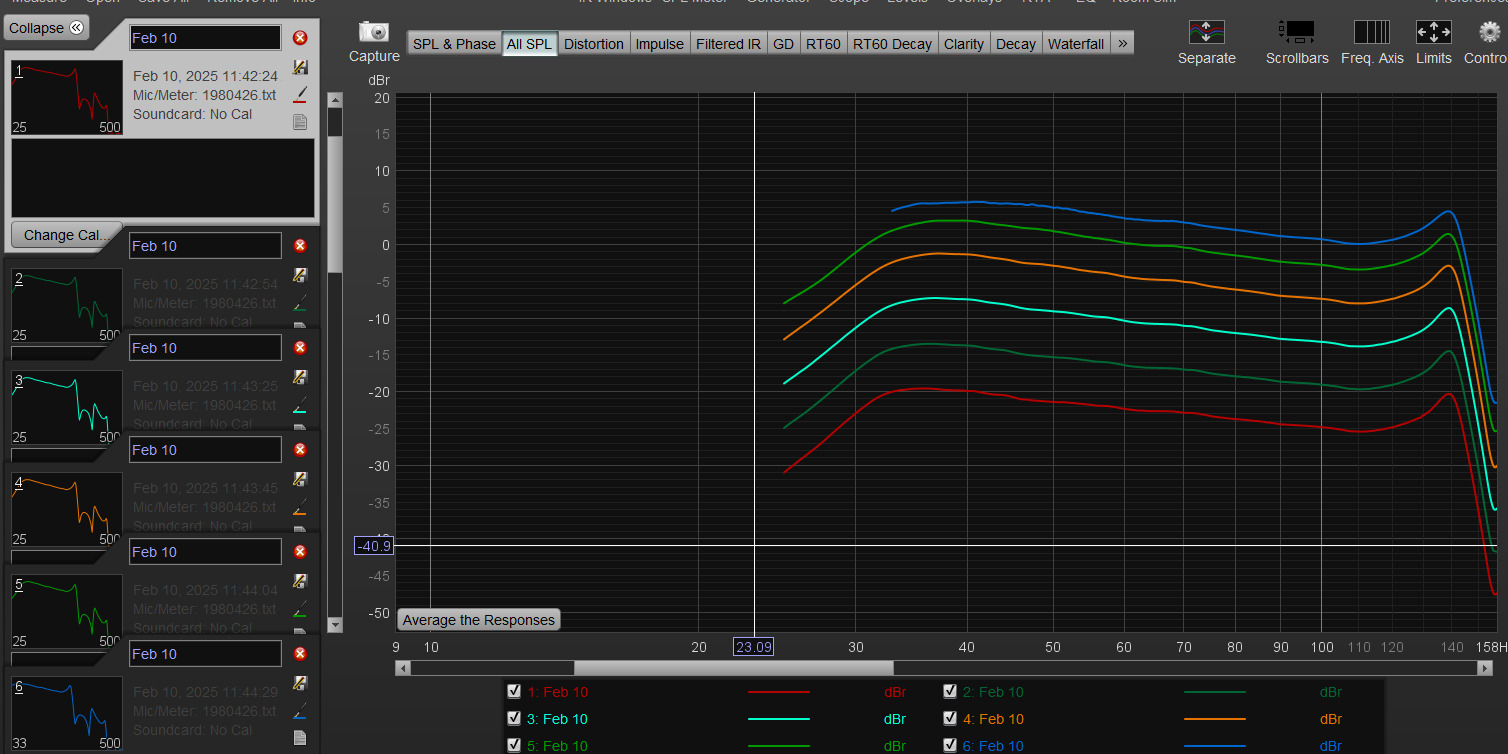Click the Change Cal... button
This screenshot has height=754, width=1508.
click(x=66, y=235)
